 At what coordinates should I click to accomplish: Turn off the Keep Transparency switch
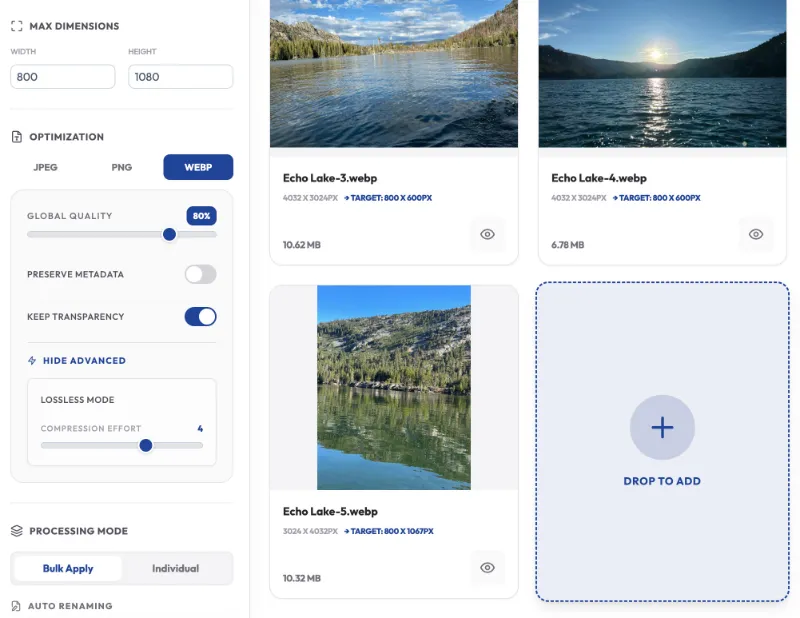201,316
